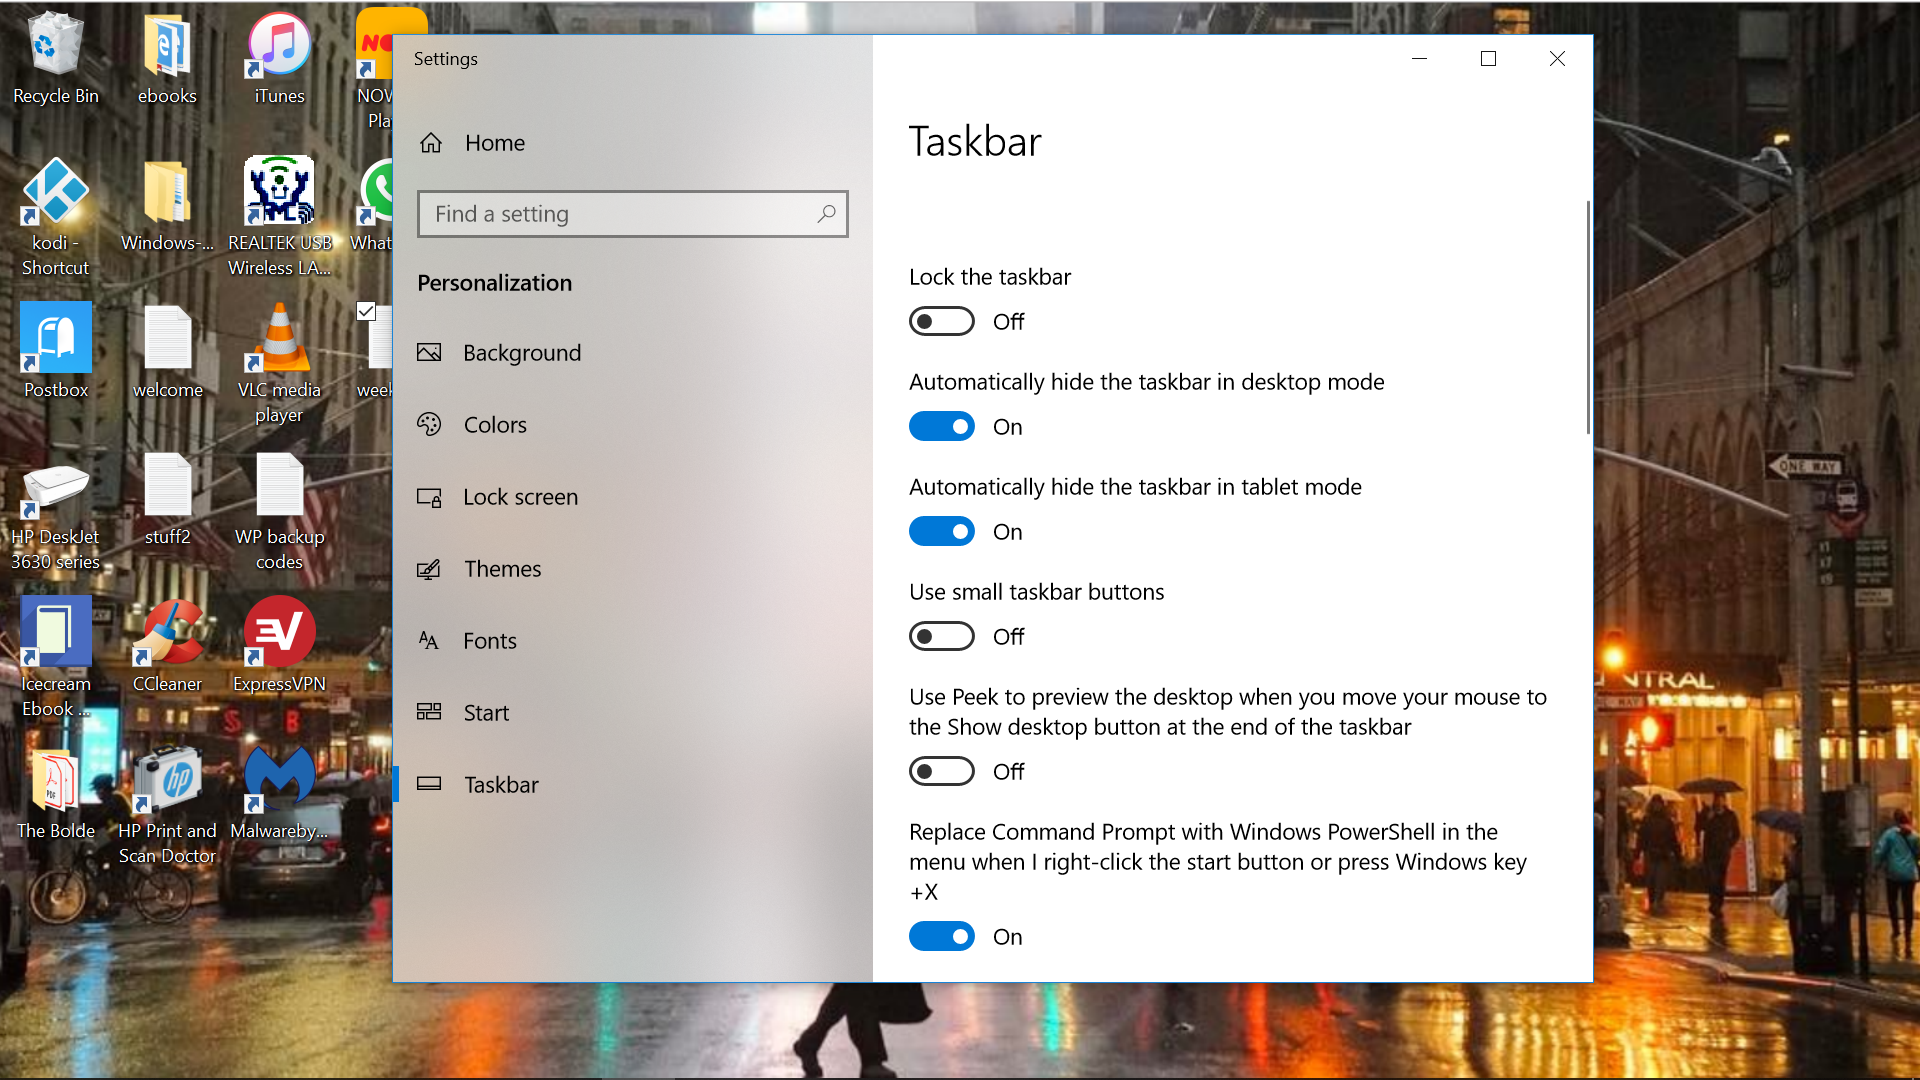Go back to Settings Home

[x=494, y=142]
